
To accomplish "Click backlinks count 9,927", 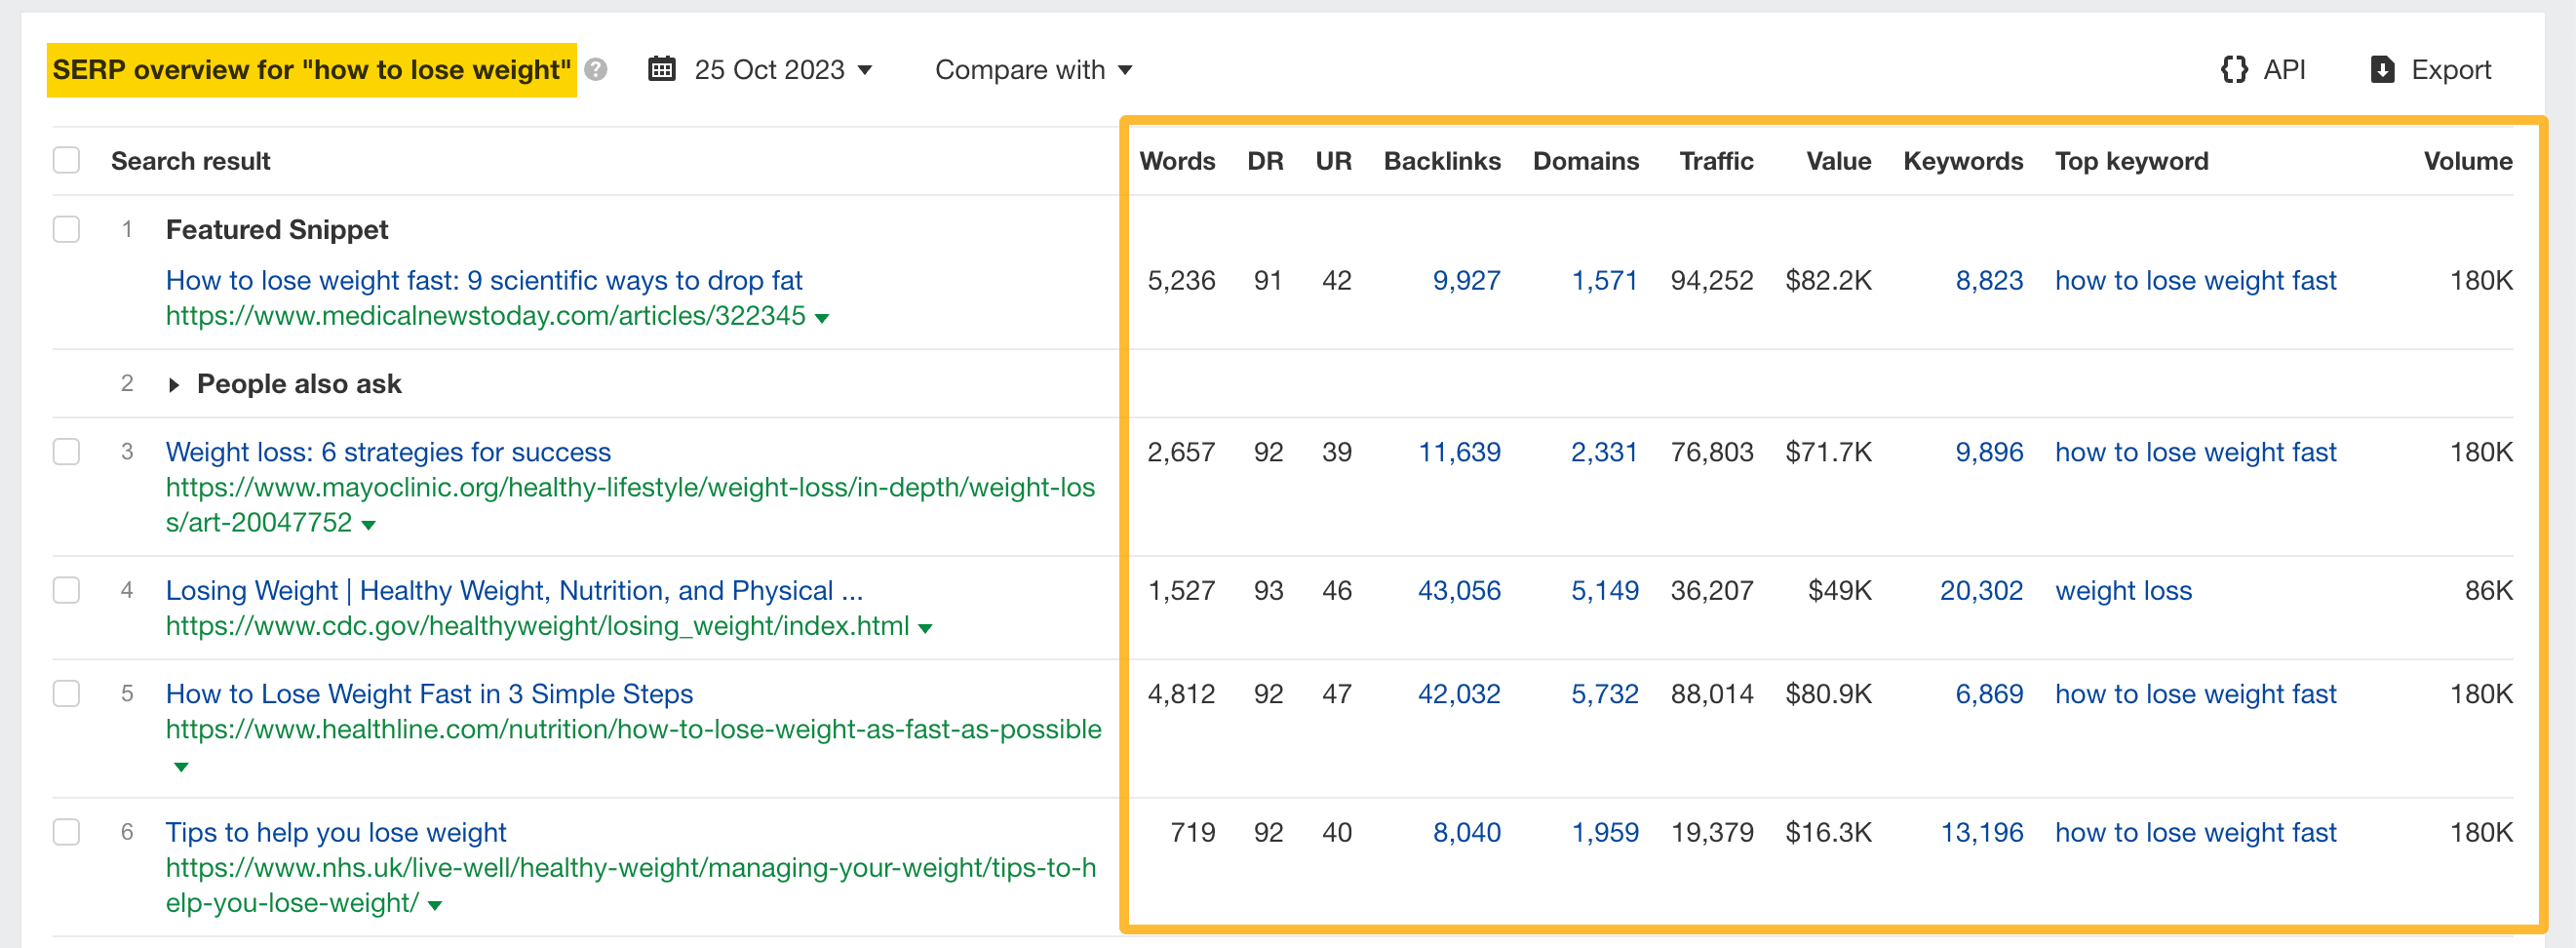I will point(1466,281).
